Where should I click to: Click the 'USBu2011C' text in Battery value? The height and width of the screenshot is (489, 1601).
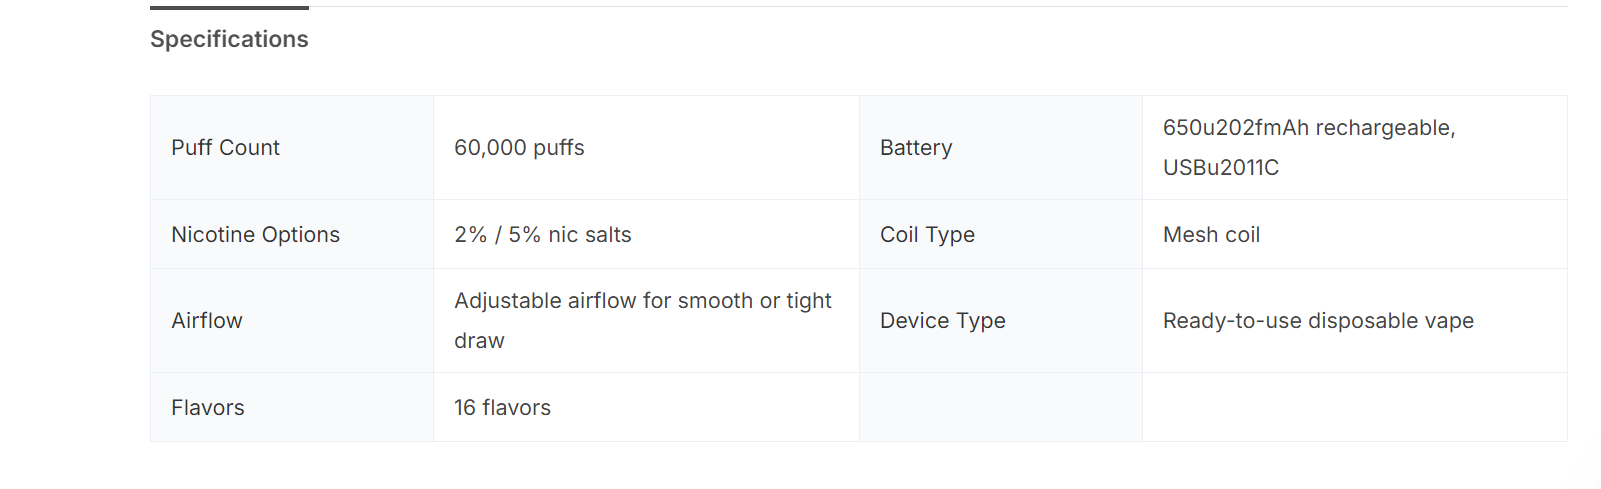(1220, 168)
